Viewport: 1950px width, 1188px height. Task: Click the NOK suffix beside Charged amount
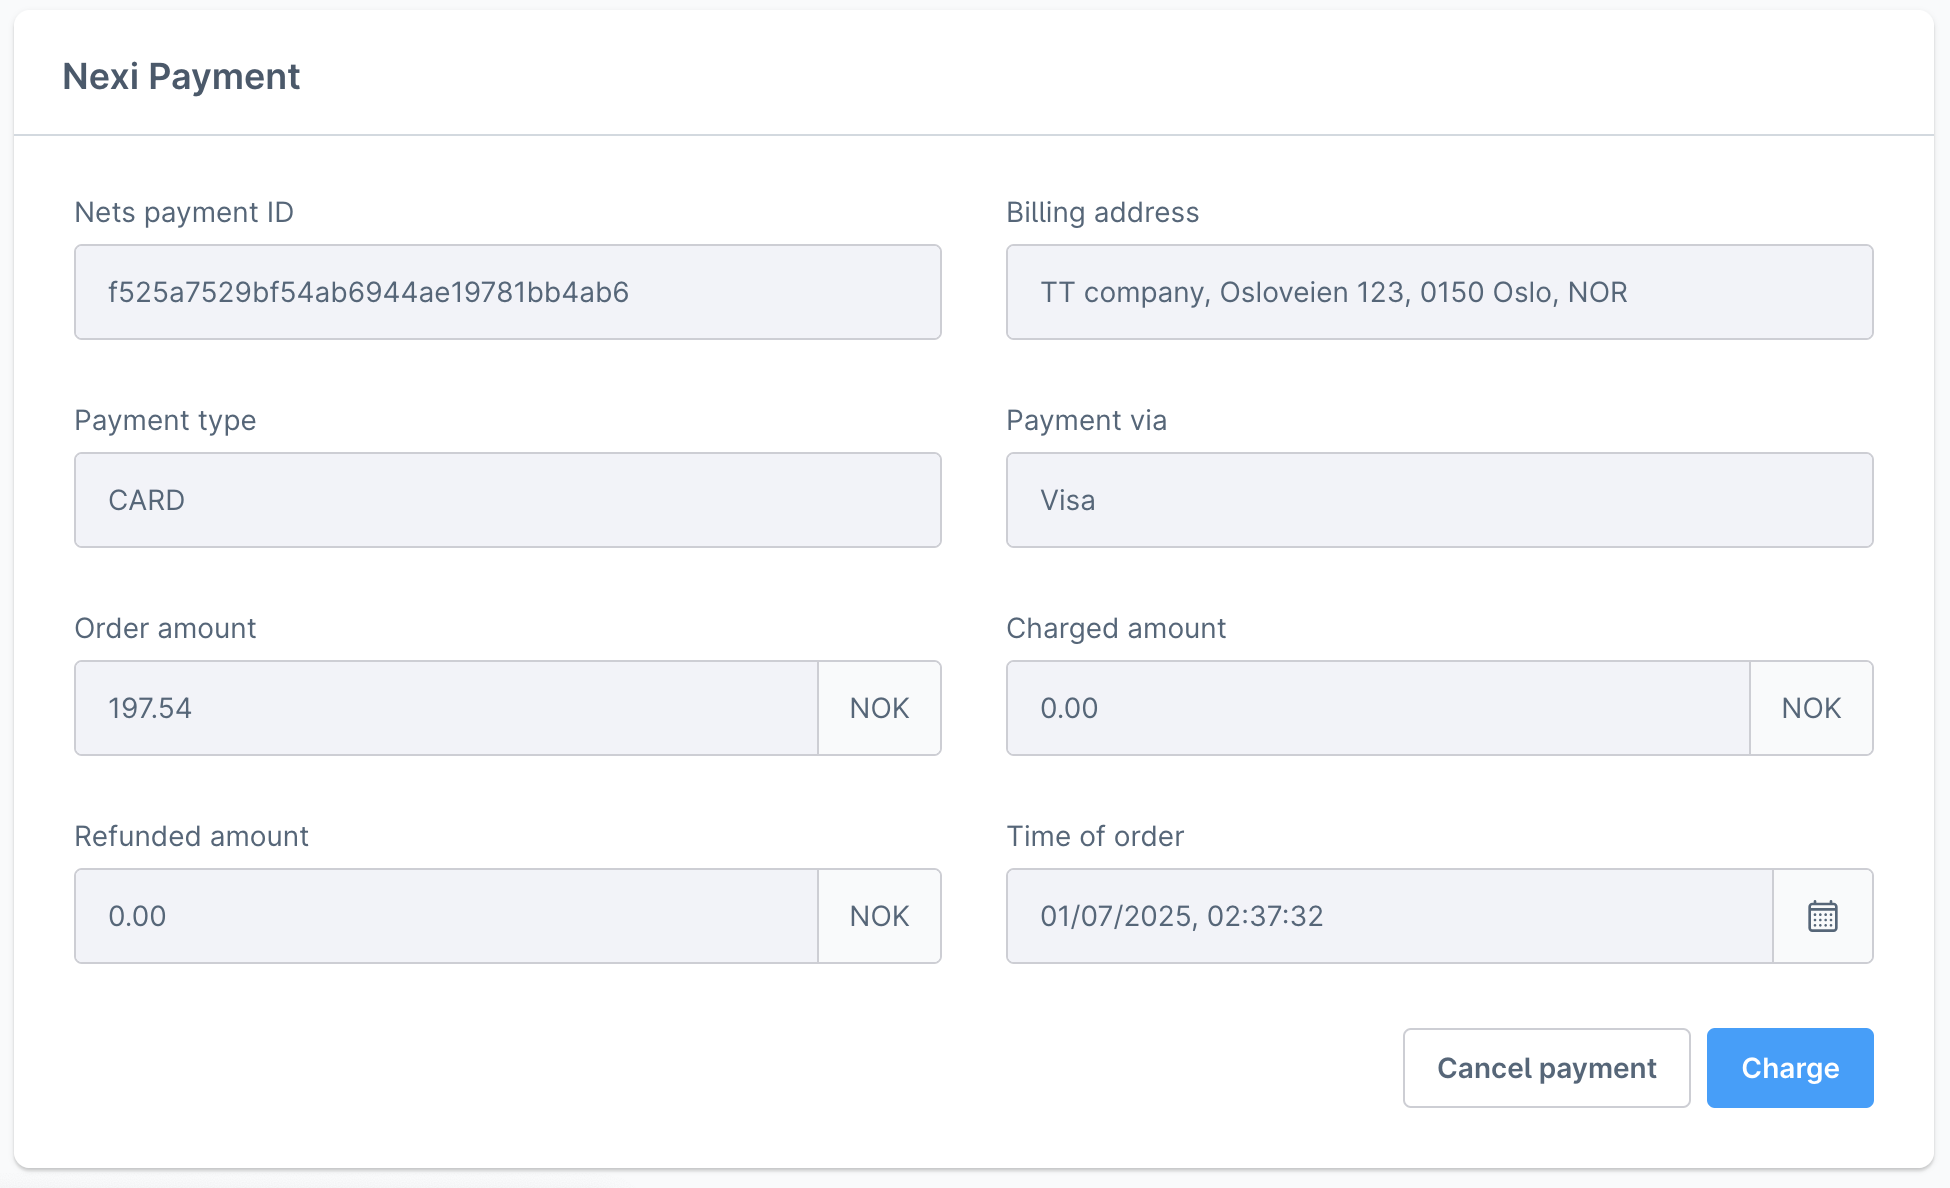[1810, 708]
